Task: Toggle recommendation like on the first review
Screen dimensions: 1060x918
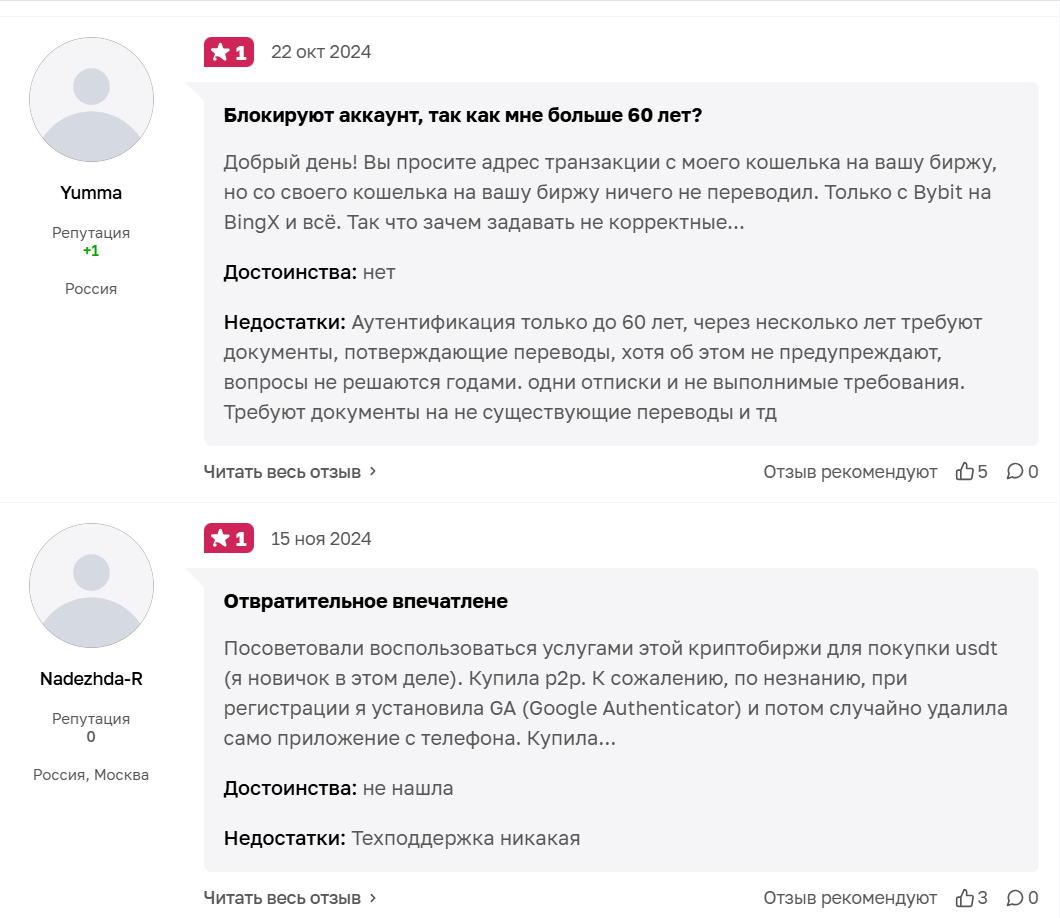Action: pyautogui.click(x=967, y=471)
